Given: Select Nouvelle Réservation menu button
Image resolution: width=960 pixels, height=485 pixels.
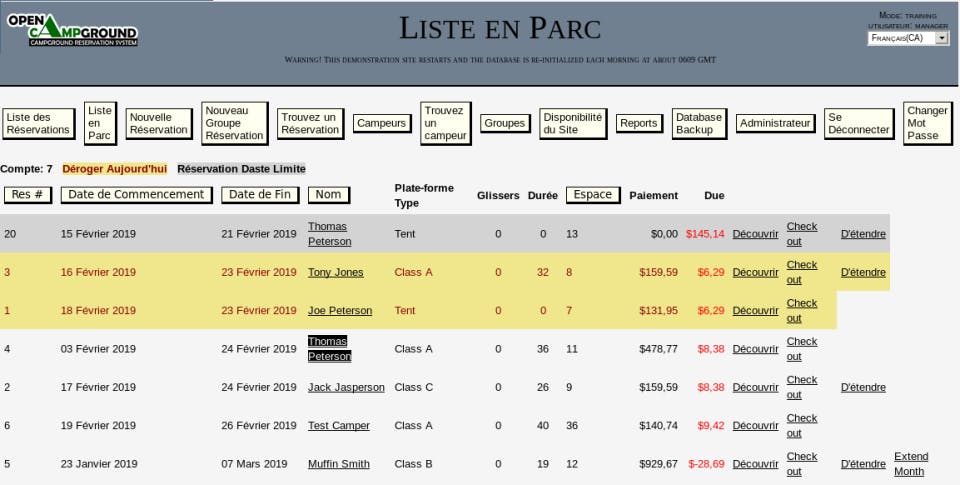Looking at the screenshot, I should pos(159,124).
